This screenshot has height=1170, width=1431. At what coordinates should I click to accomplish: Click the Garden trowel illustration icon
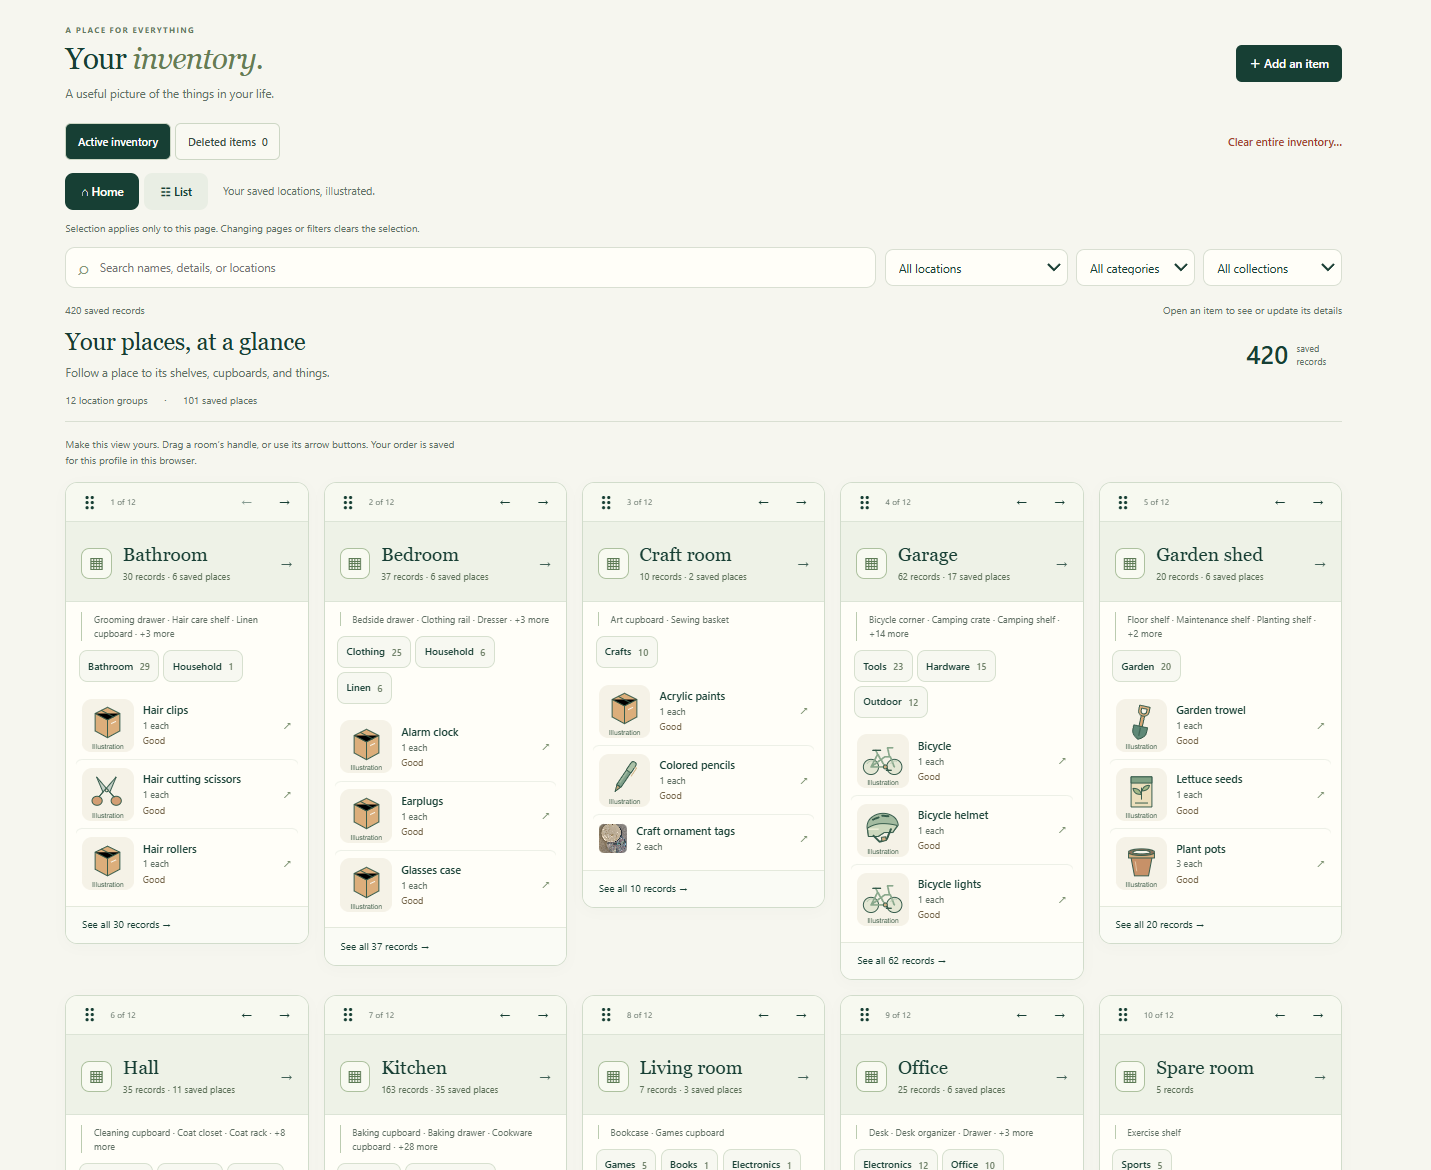(x=1141, y=726)
